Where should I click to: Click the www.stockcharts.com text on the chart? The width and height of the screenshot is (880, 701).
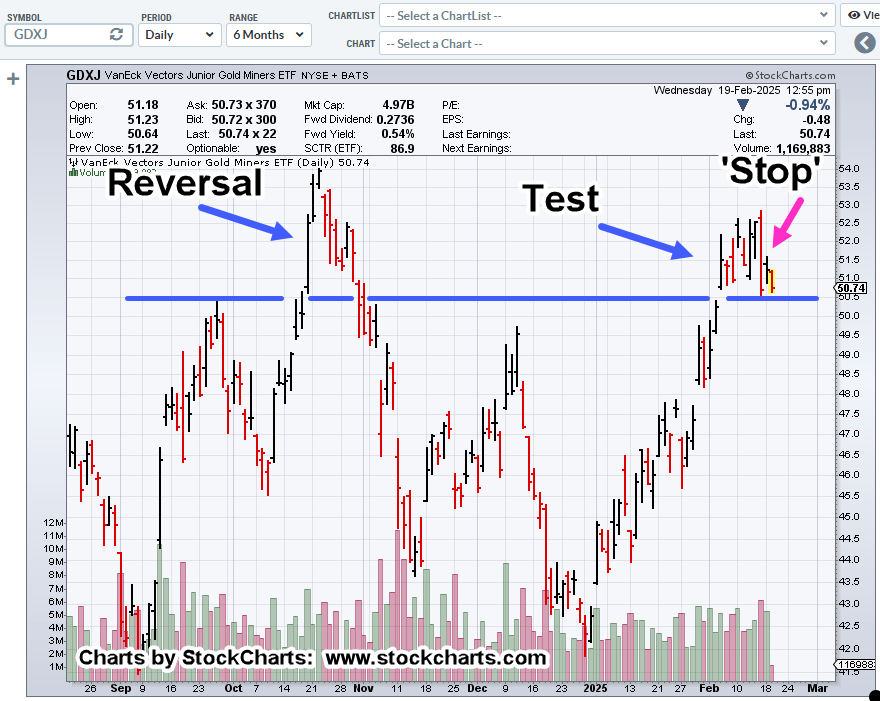coord(435,657)
